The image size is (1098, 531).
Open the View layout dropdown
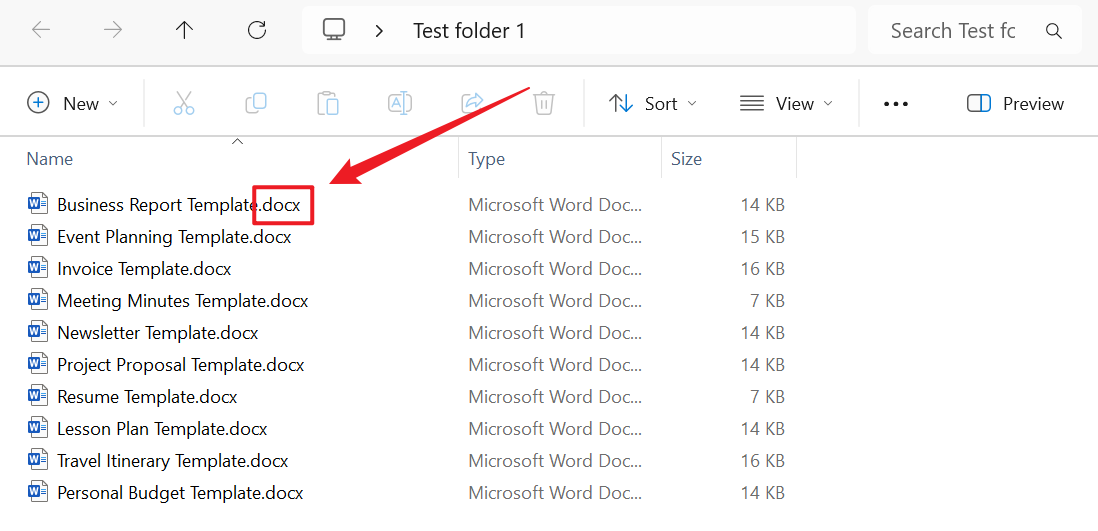[786, 104]
